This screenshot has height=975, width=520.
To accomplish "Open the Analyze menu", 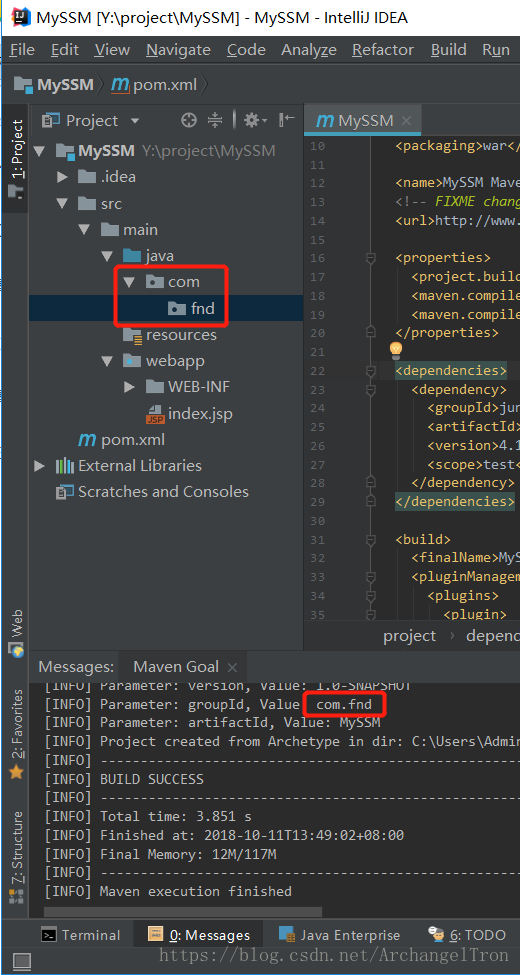I will tap(309, 50).
